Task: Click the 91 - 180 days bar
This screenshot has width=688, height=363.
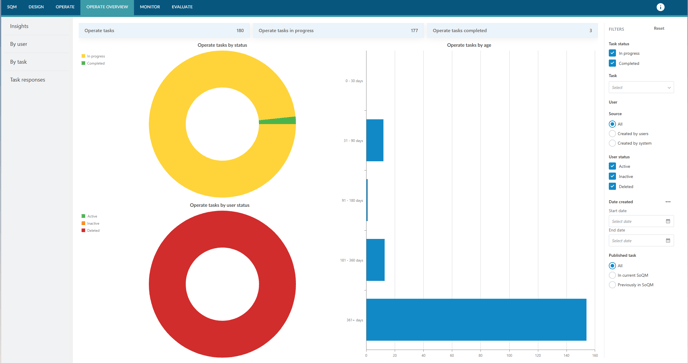Action: 367,200
